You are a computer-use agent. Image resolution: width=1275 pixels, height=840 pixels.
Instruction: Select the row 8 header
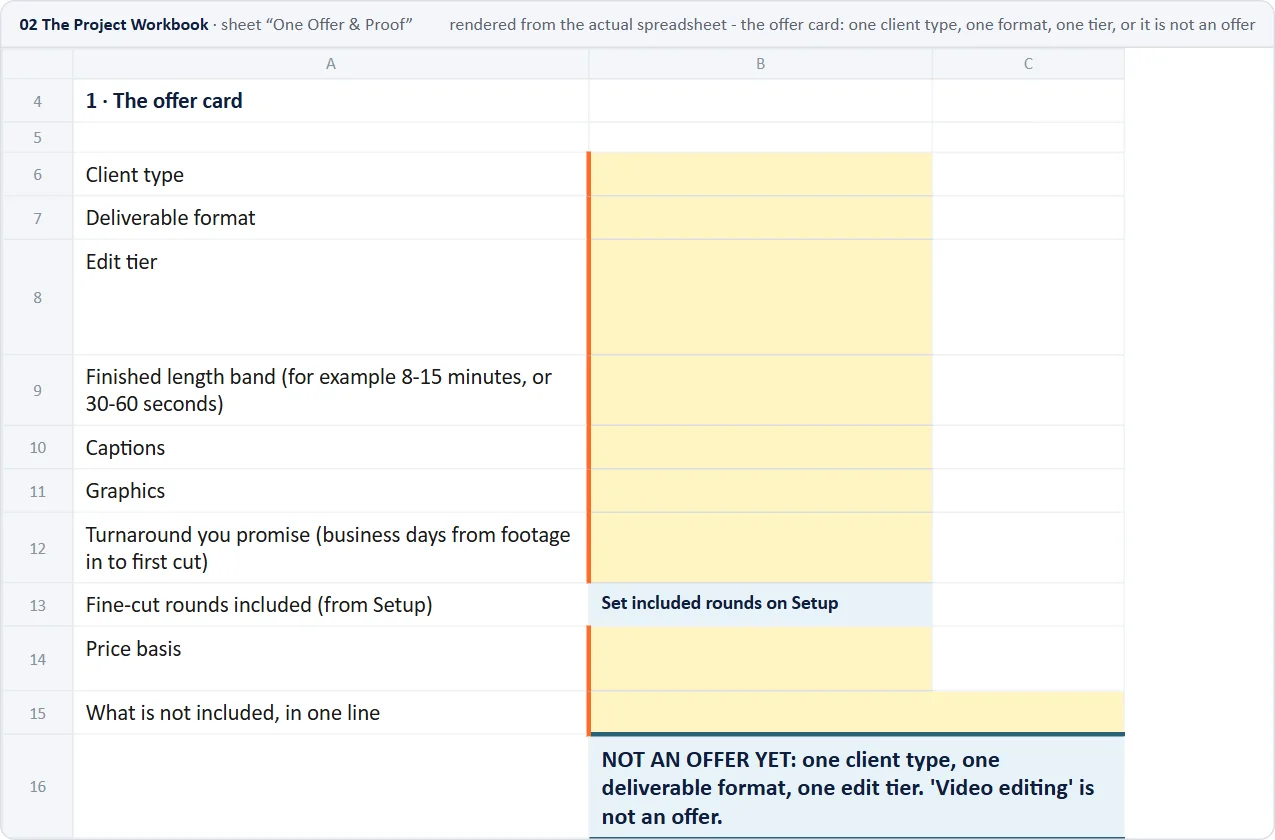coord(38,297)
